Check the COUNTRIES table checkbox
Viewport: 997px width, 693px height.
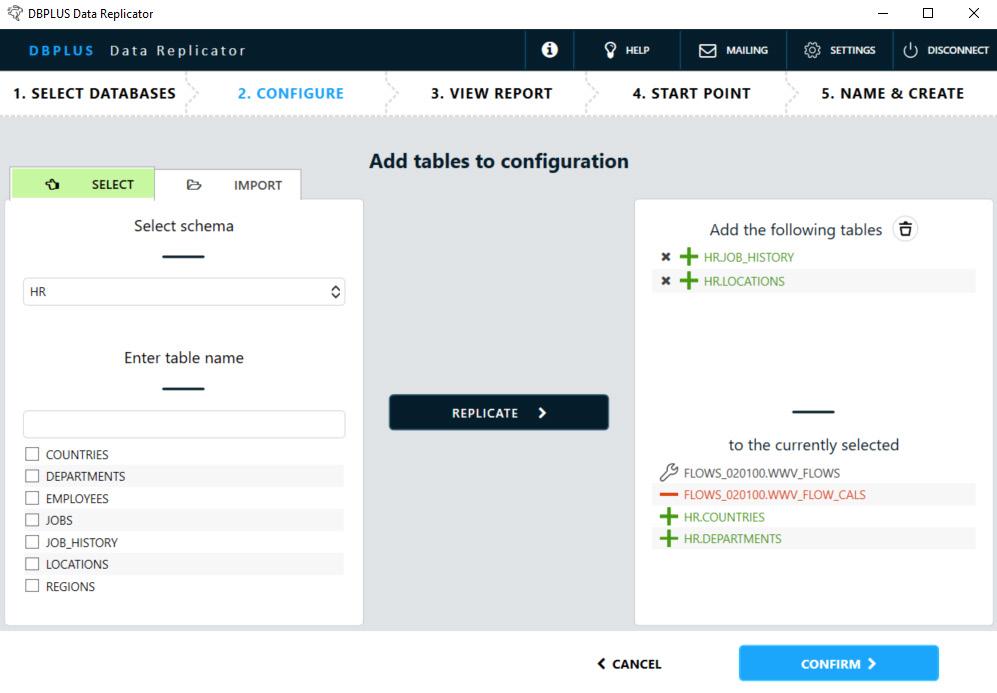(x=32, y=454)
